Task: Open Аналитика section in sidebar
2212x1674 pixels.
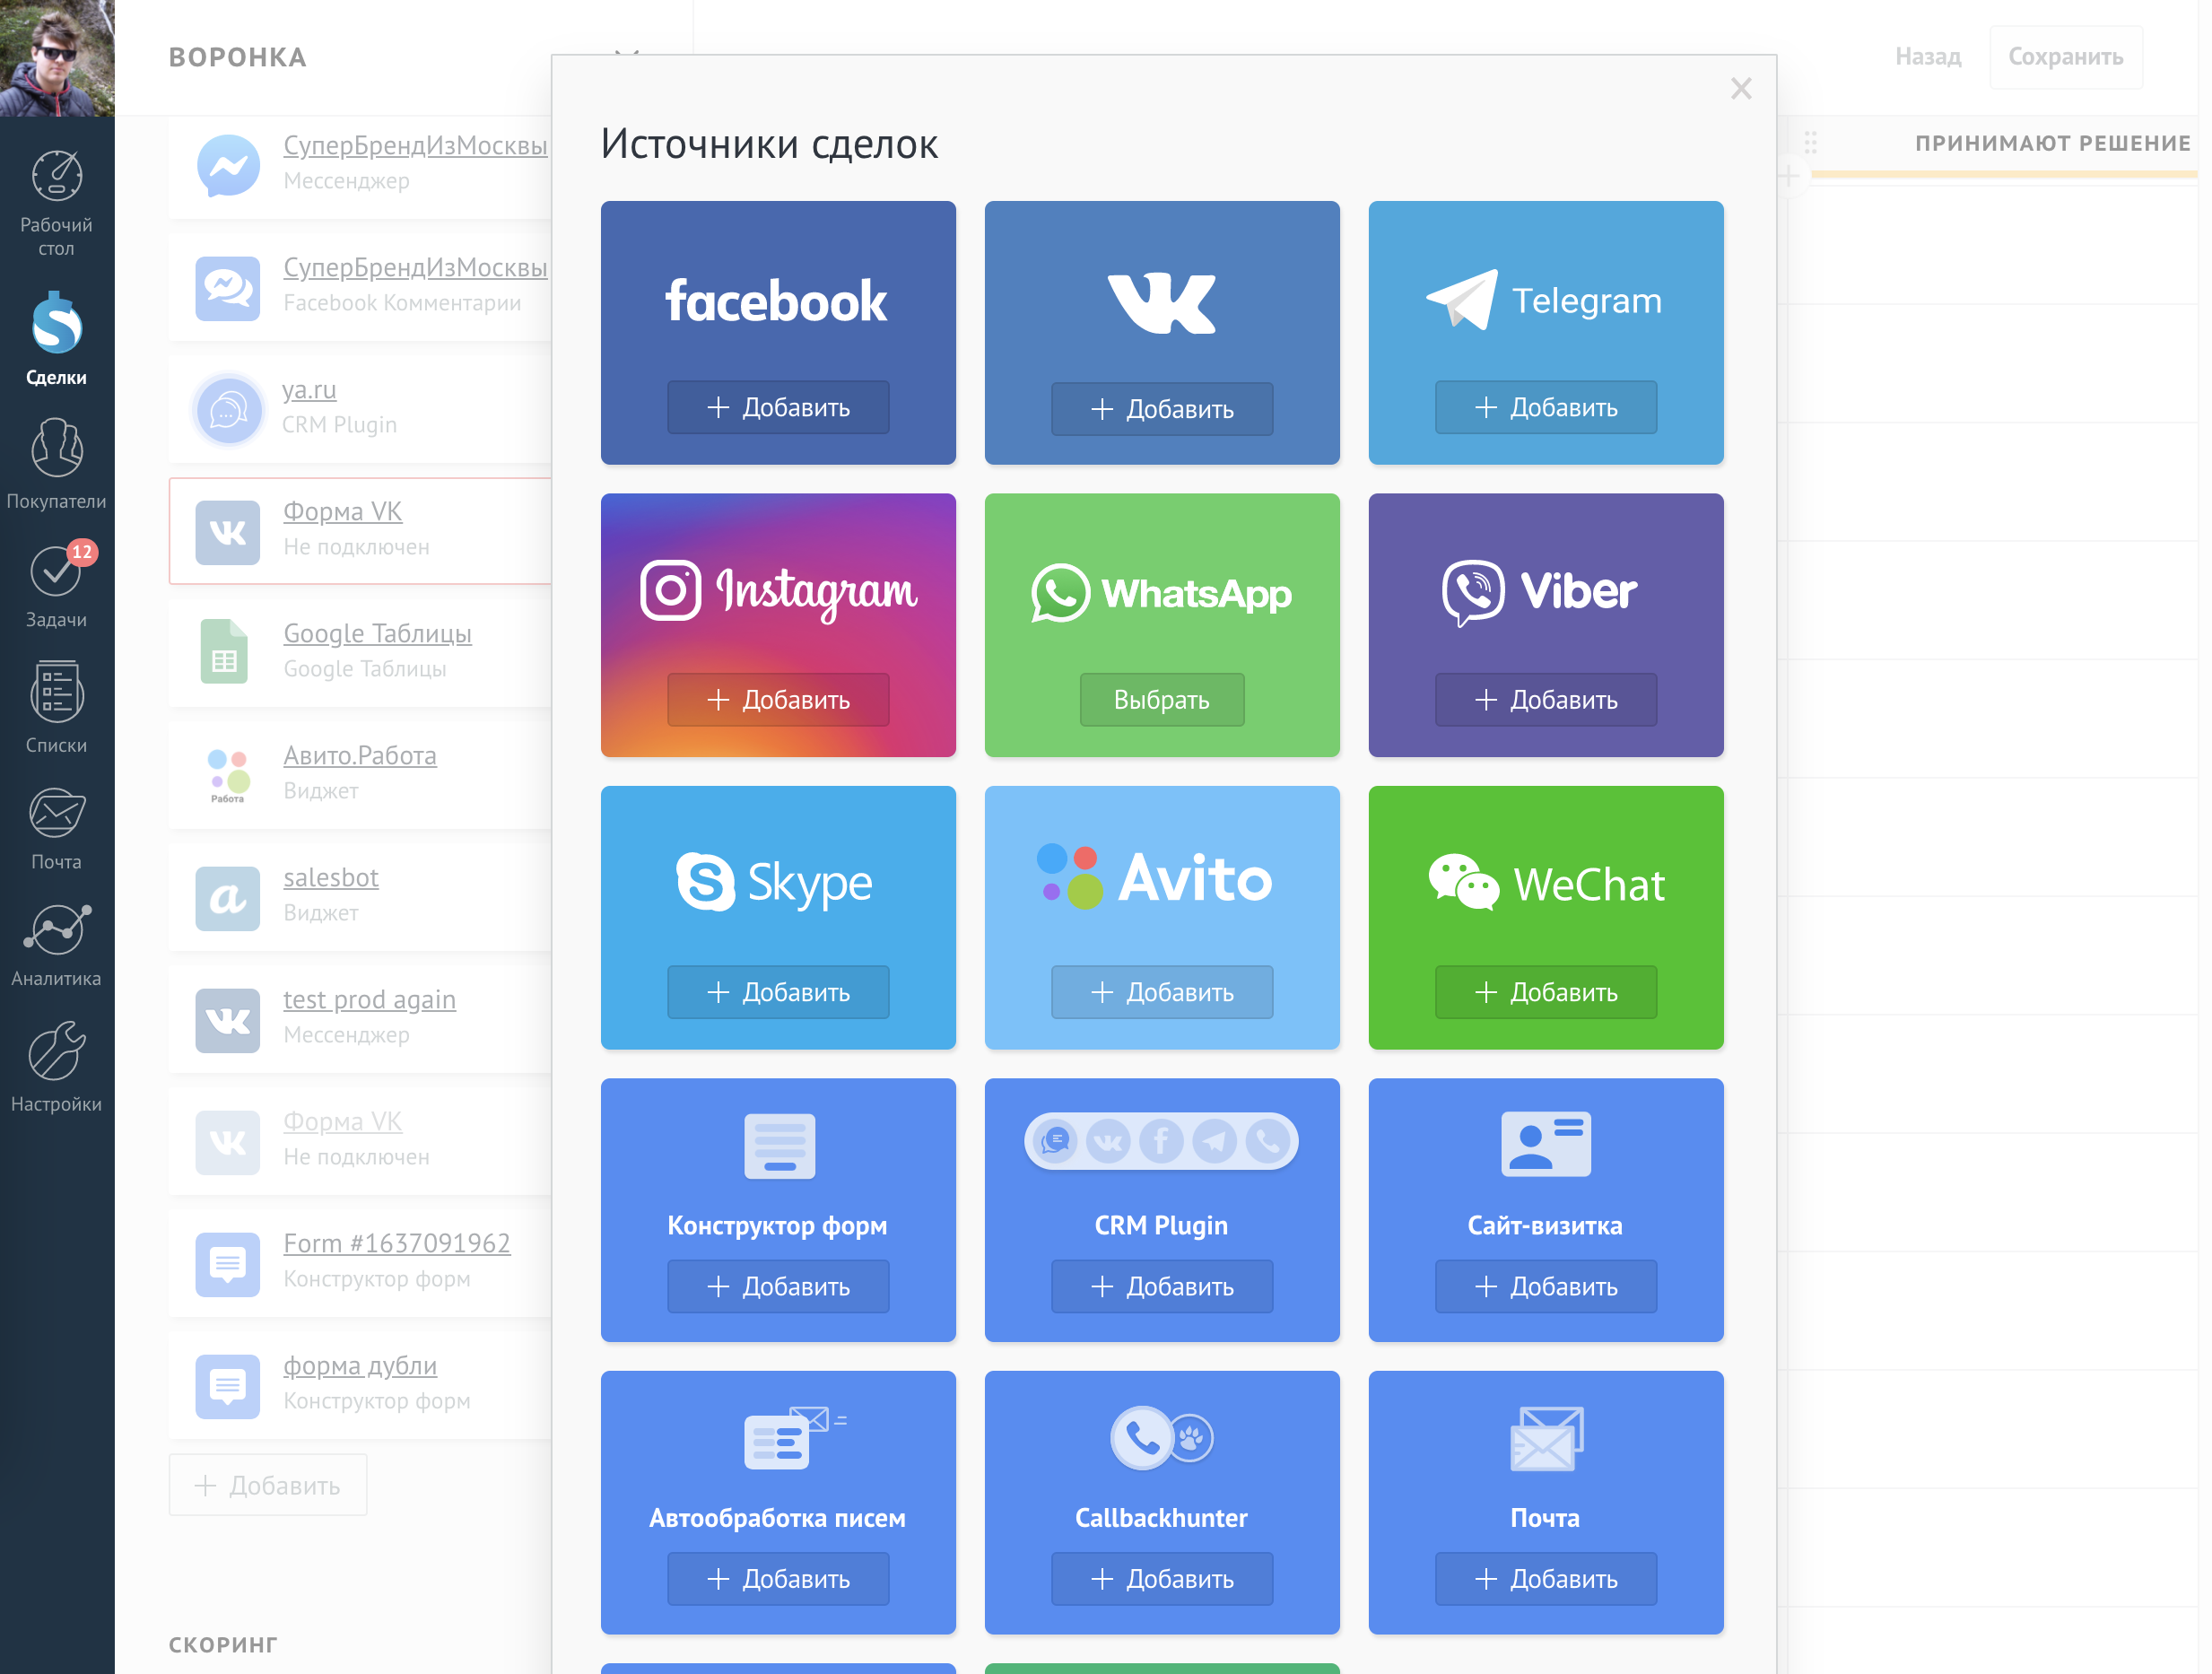Action: [x=56, y=945]
